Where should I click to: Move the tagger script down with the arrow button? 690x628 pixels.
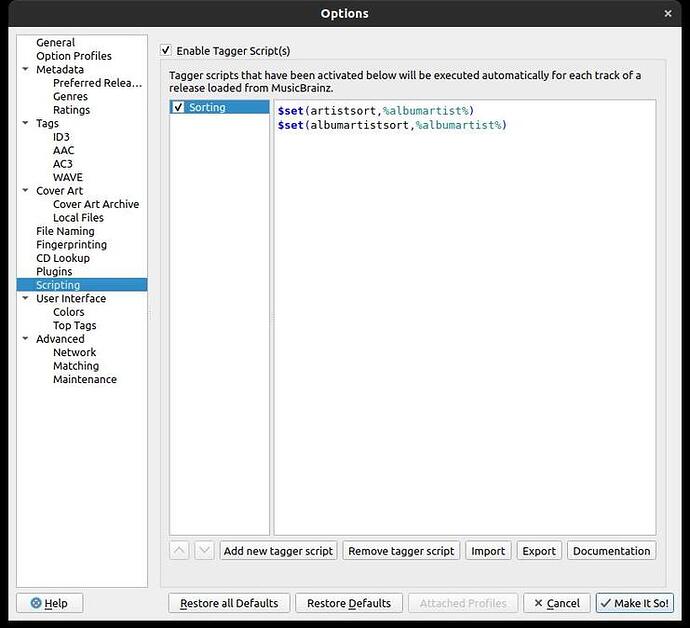pos(204,551)
